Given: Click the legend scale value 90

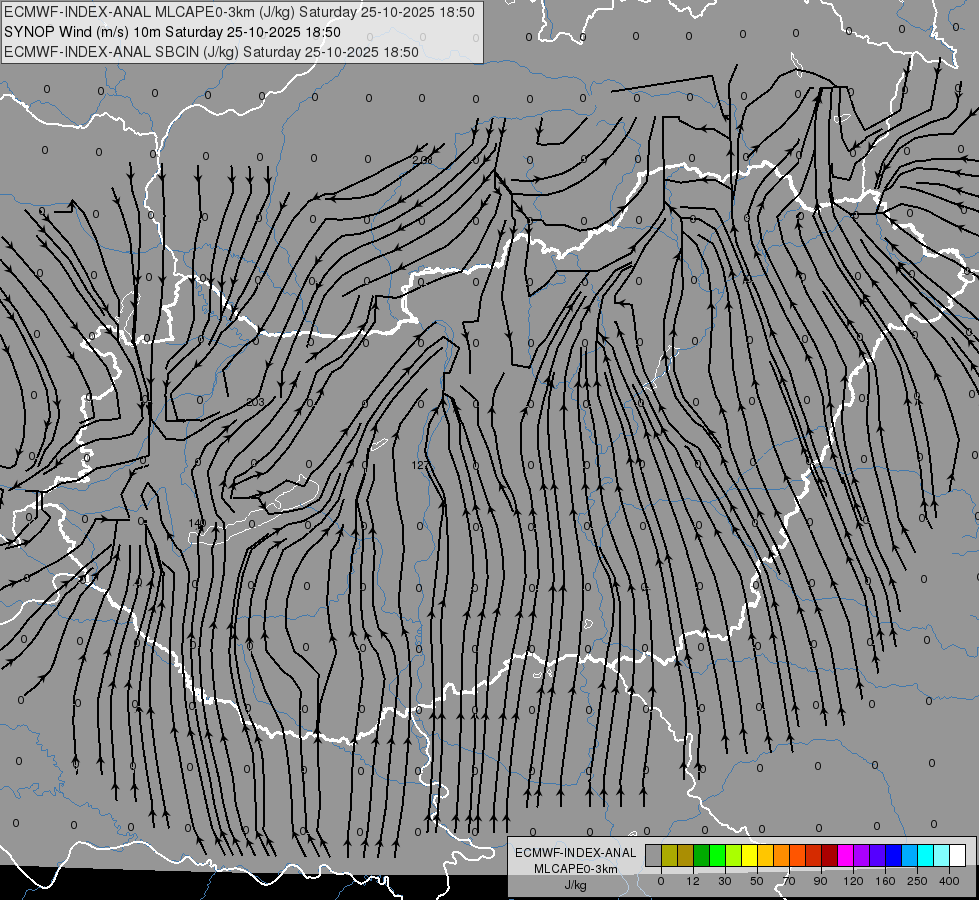Looking at the screenshot, I should pos(820,881).
